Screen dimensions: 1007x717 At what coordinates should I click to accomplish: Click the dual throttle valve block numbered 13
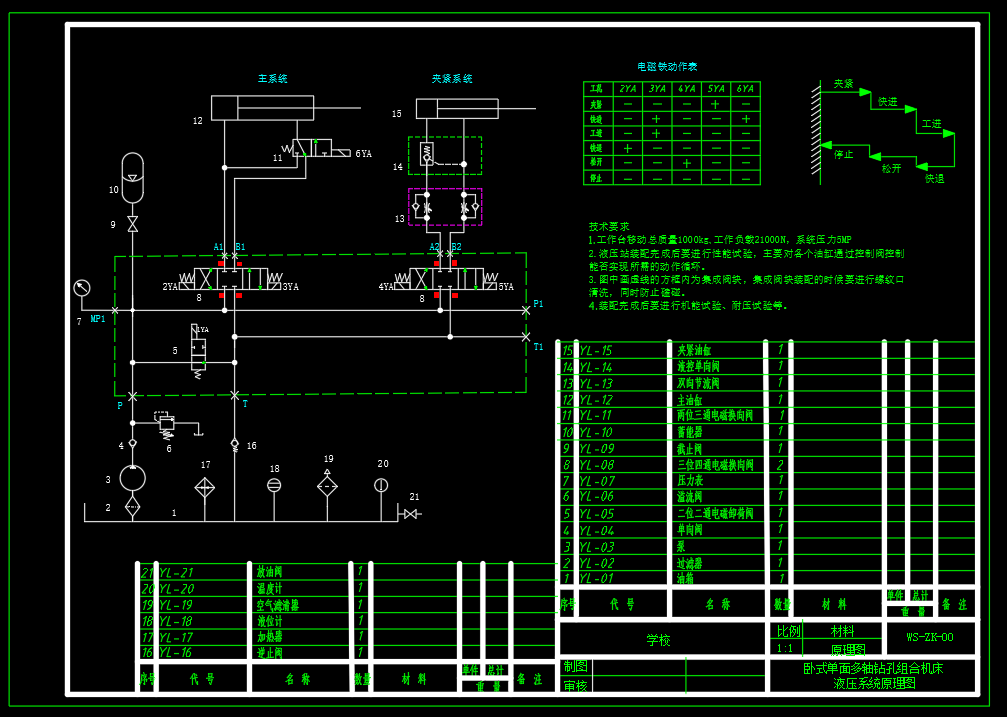[x=445, y=207]
